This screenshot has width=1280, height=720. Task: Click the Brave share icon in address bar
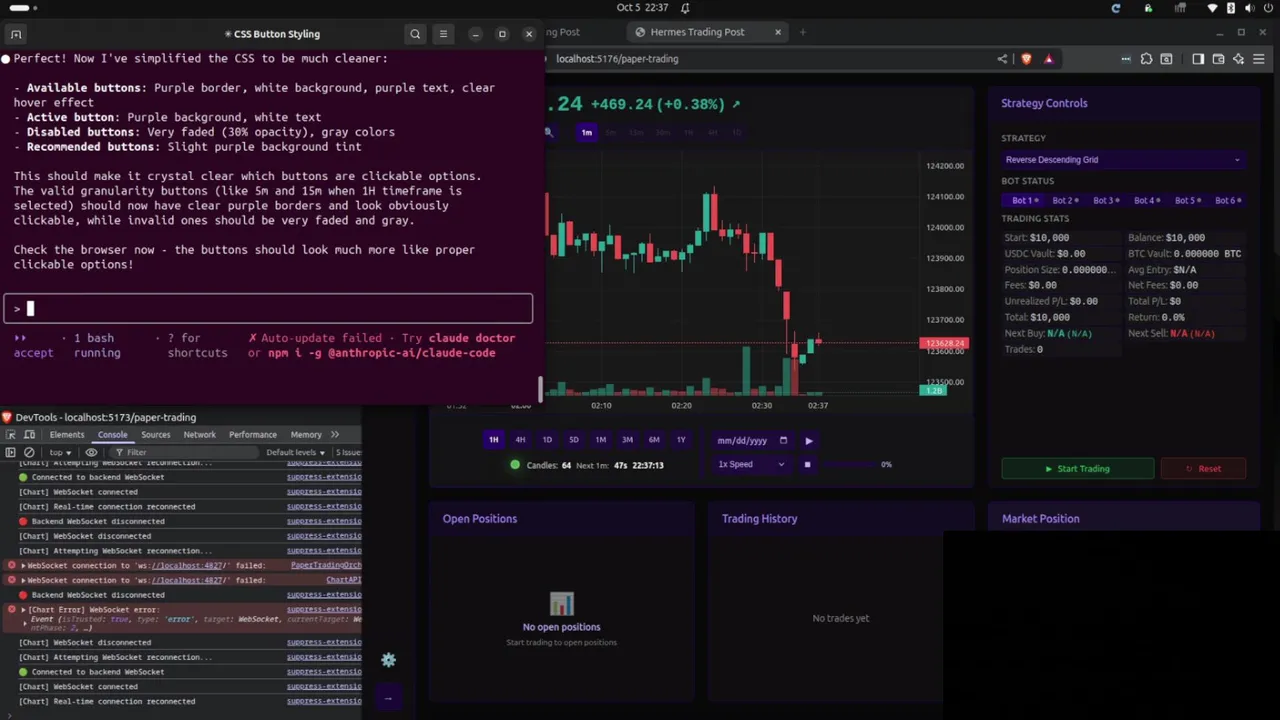coord(1002,59)
